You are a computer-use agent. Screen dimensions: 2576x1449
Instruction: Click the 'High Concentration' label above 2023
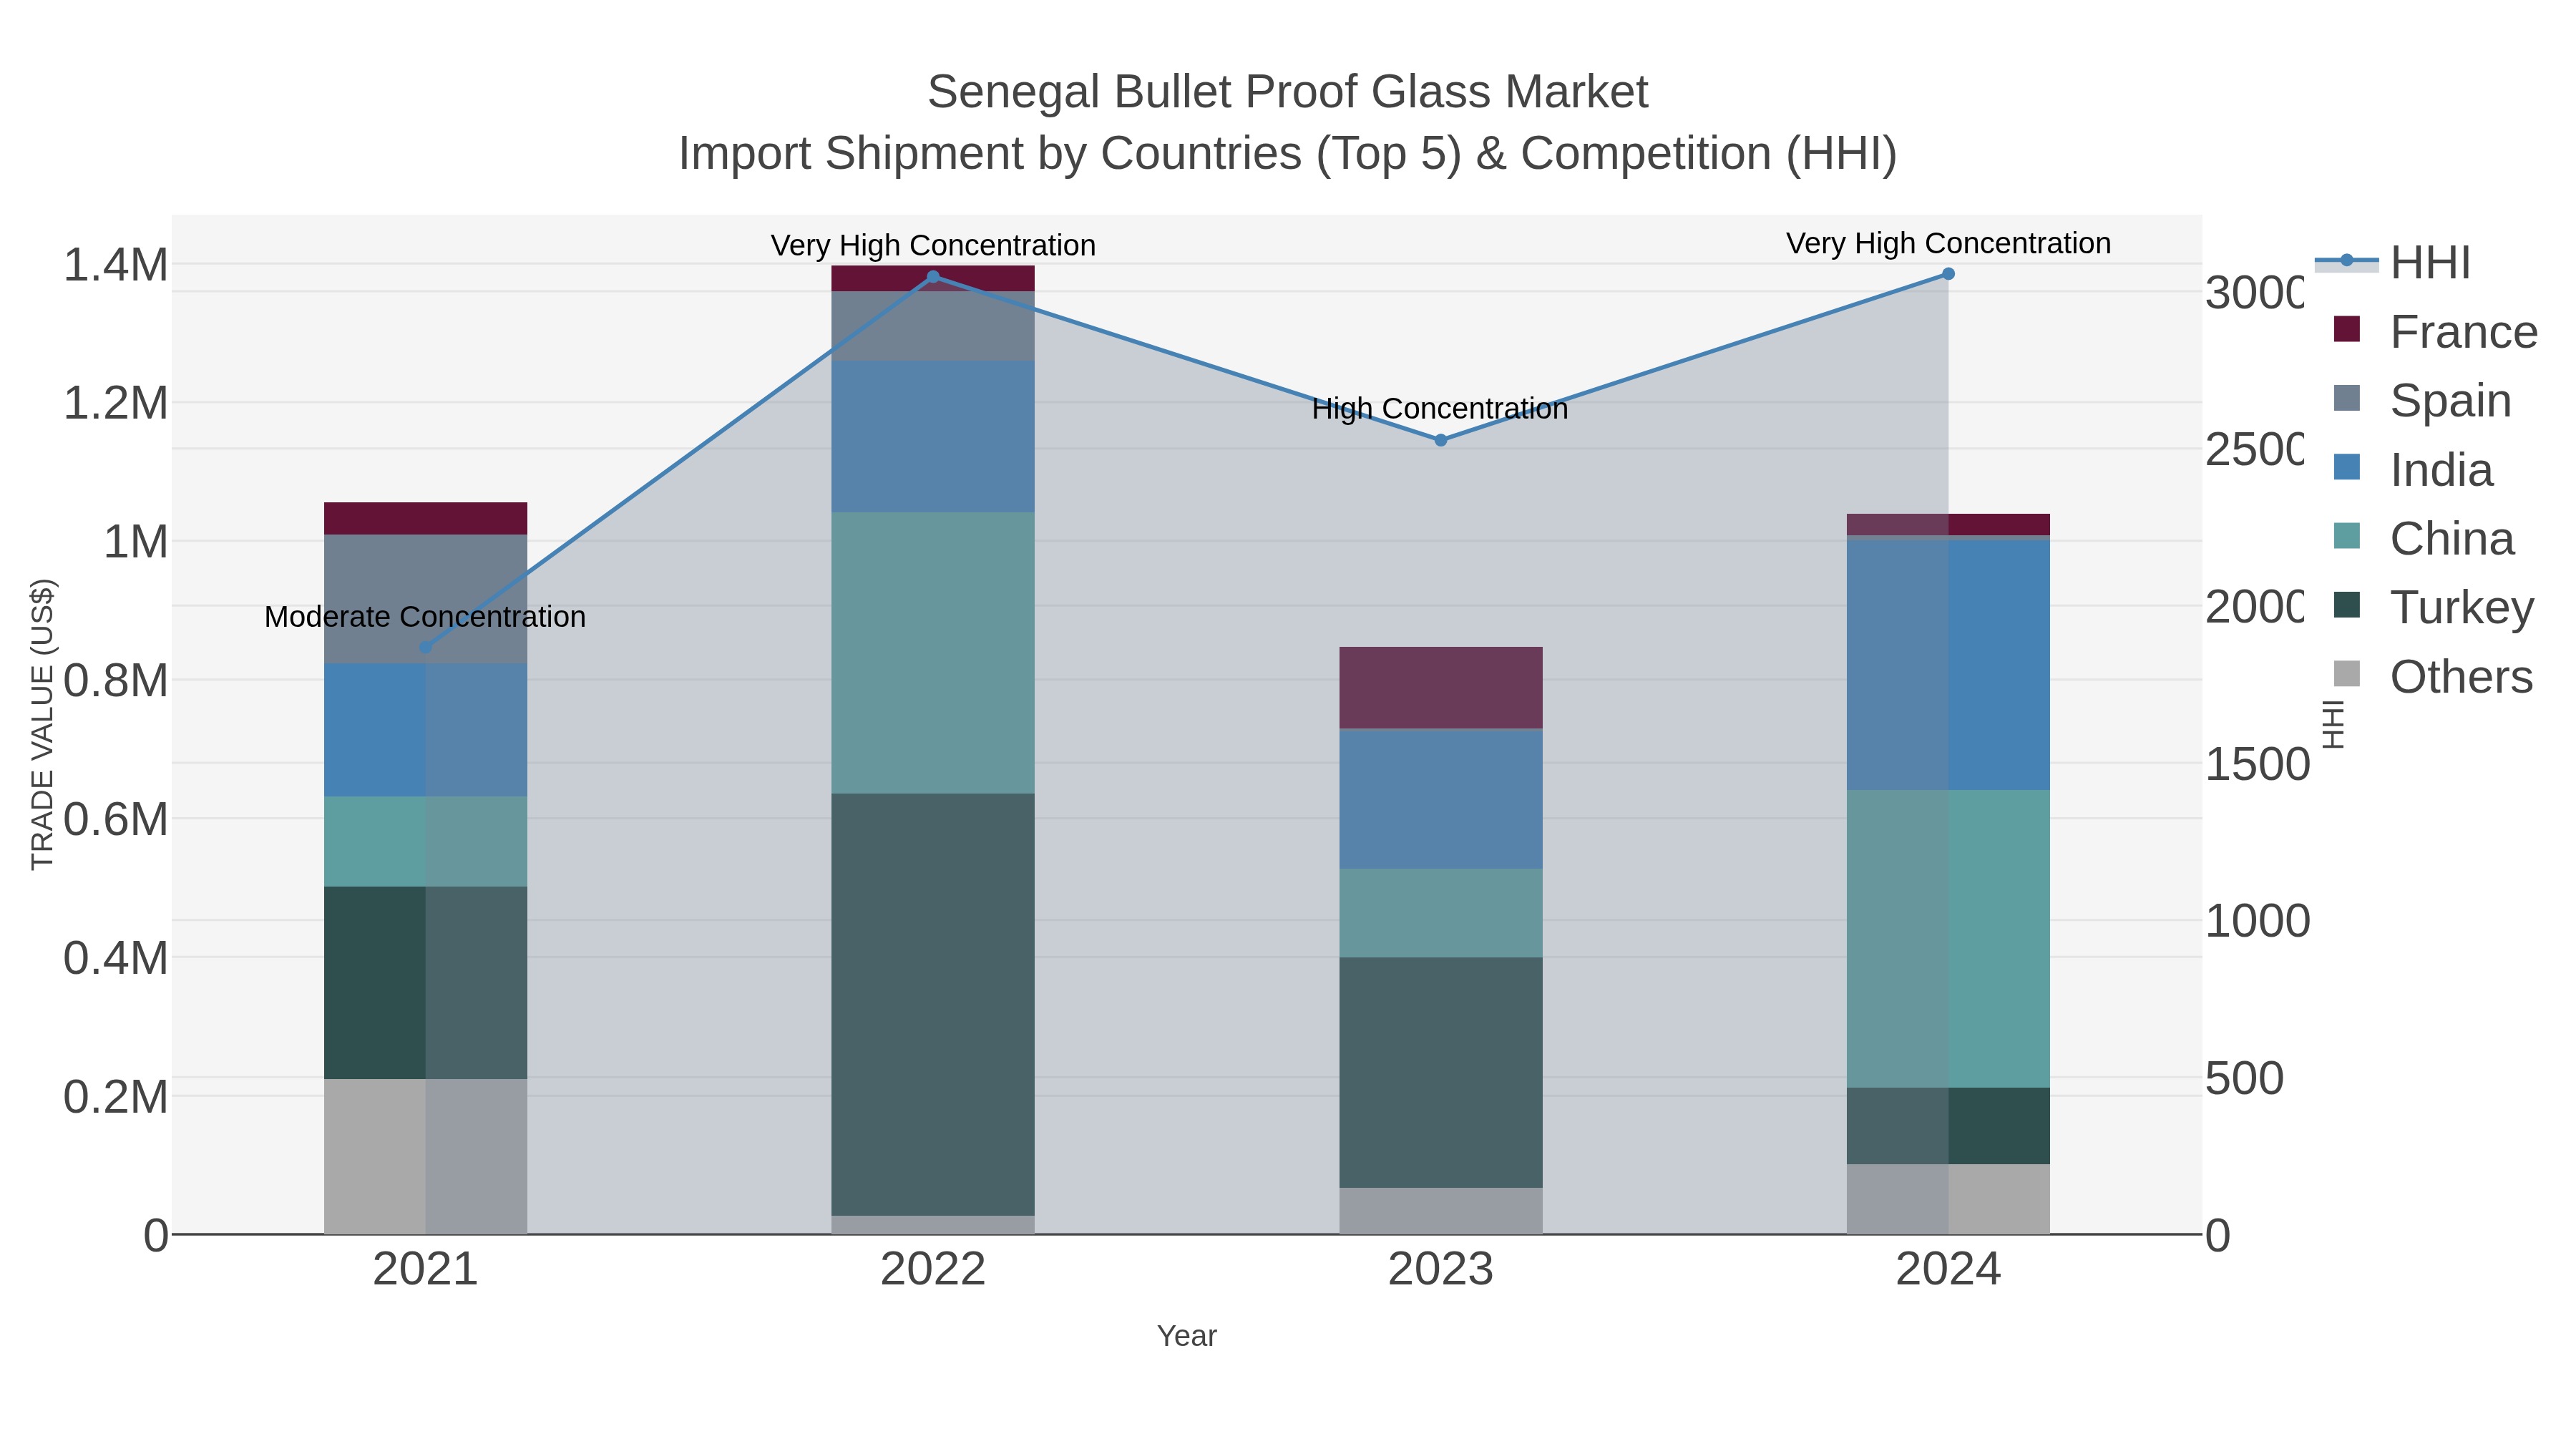pyautogui.click(x=1440, y=409)
